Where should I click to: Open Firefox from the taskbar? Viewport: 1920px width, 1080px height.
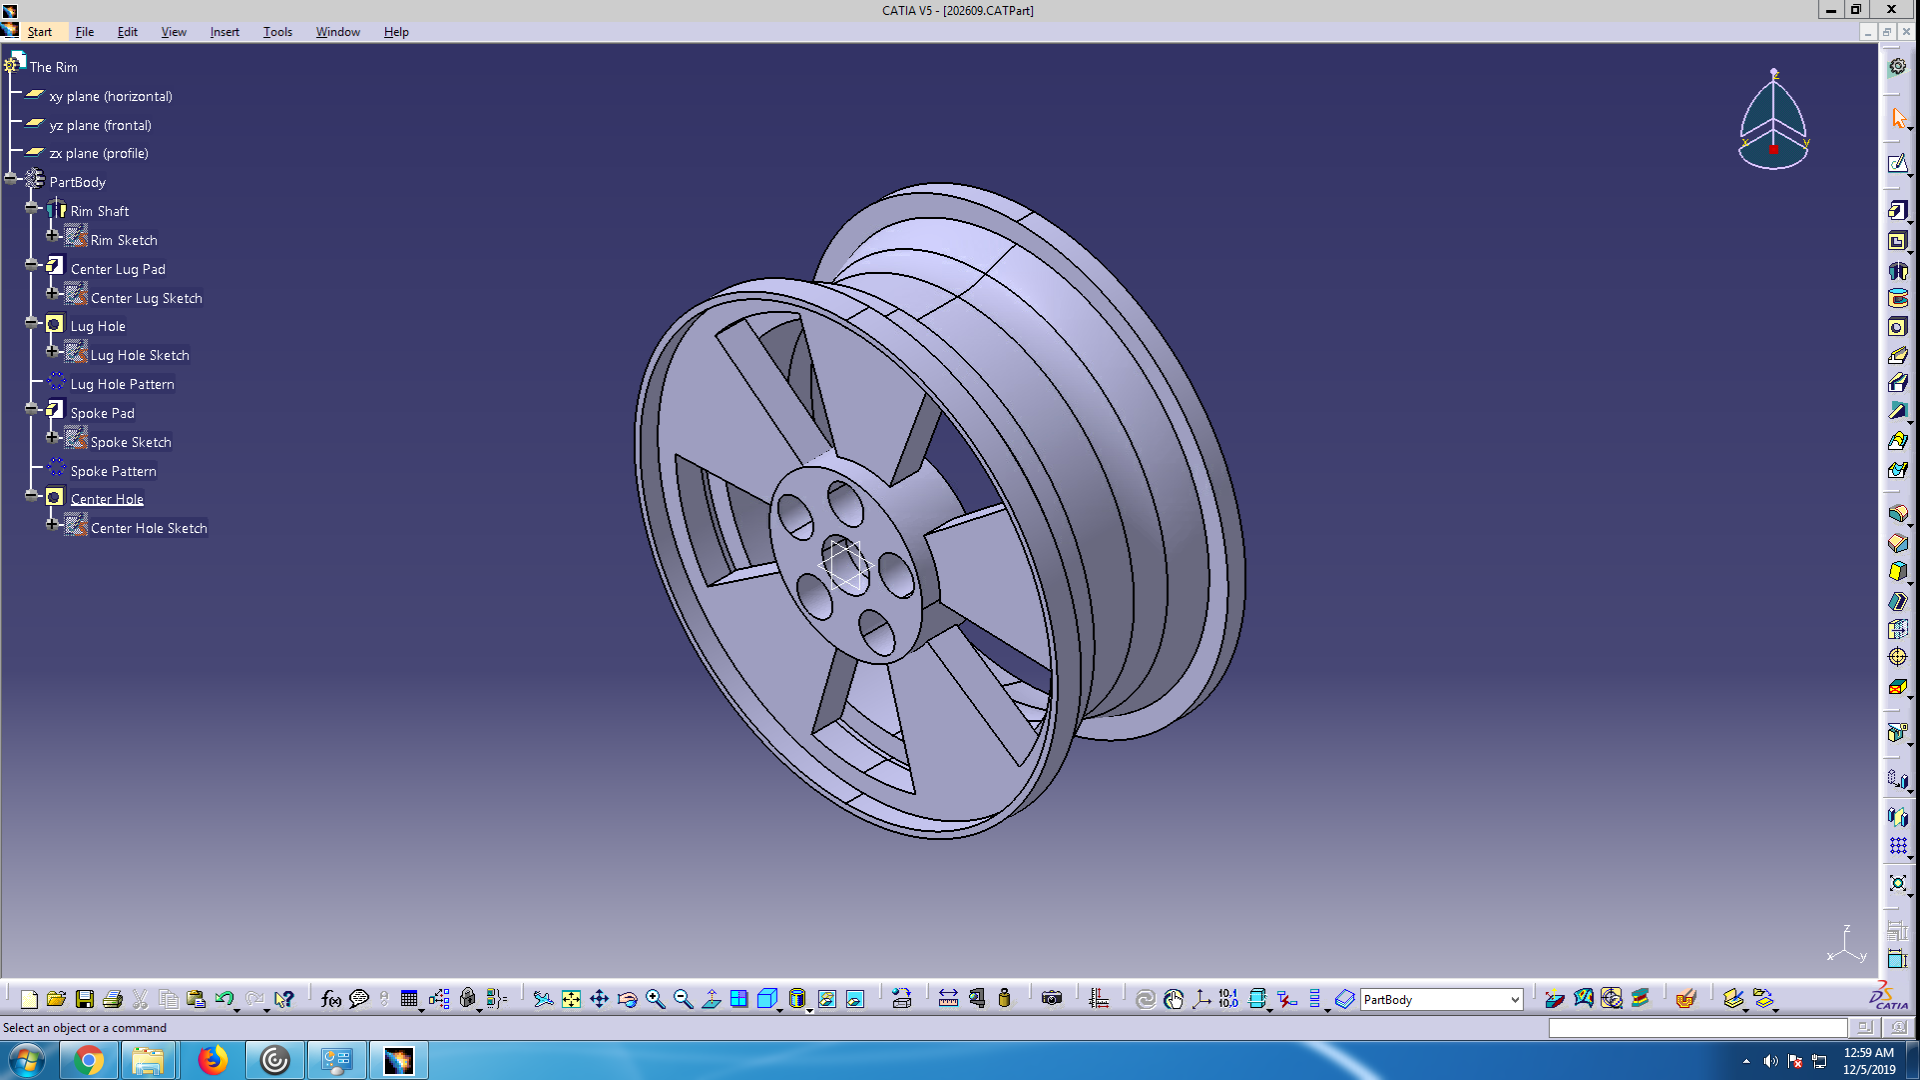212,1060
